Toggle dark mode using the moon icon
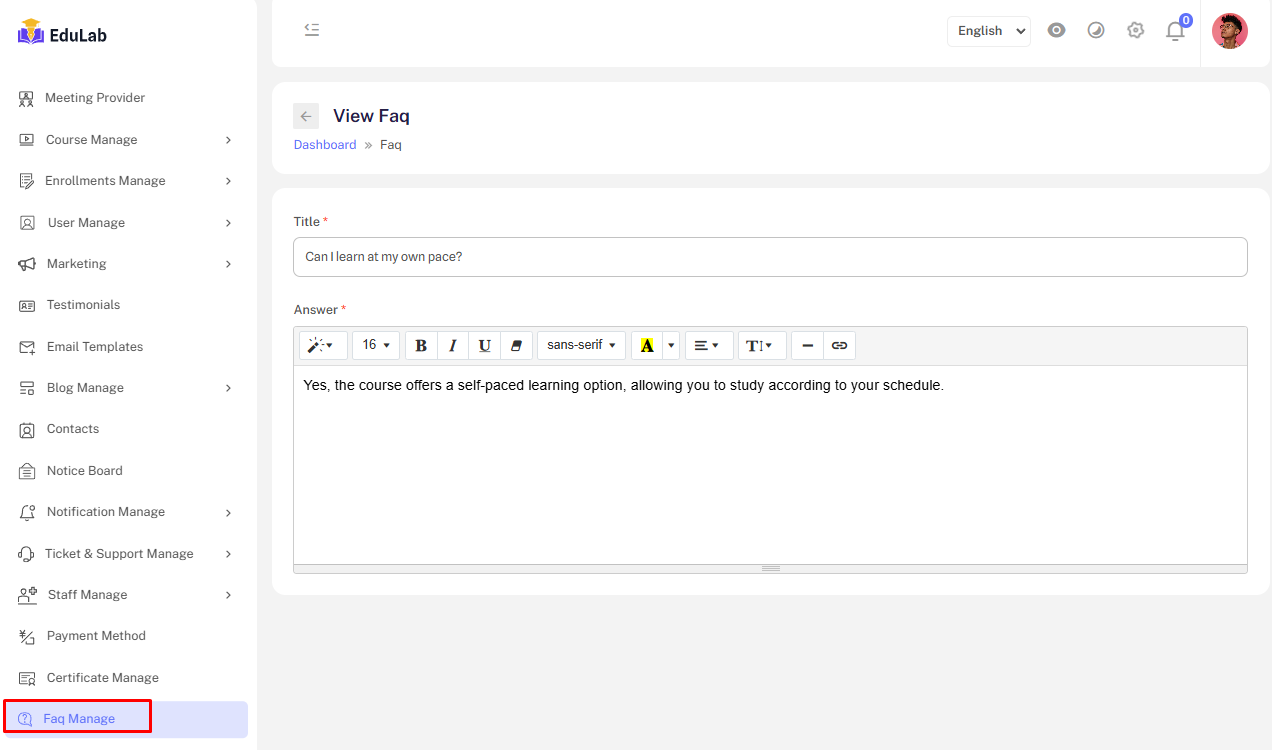The width and height of the screenshot is (1272, 750). point(1096,31)
